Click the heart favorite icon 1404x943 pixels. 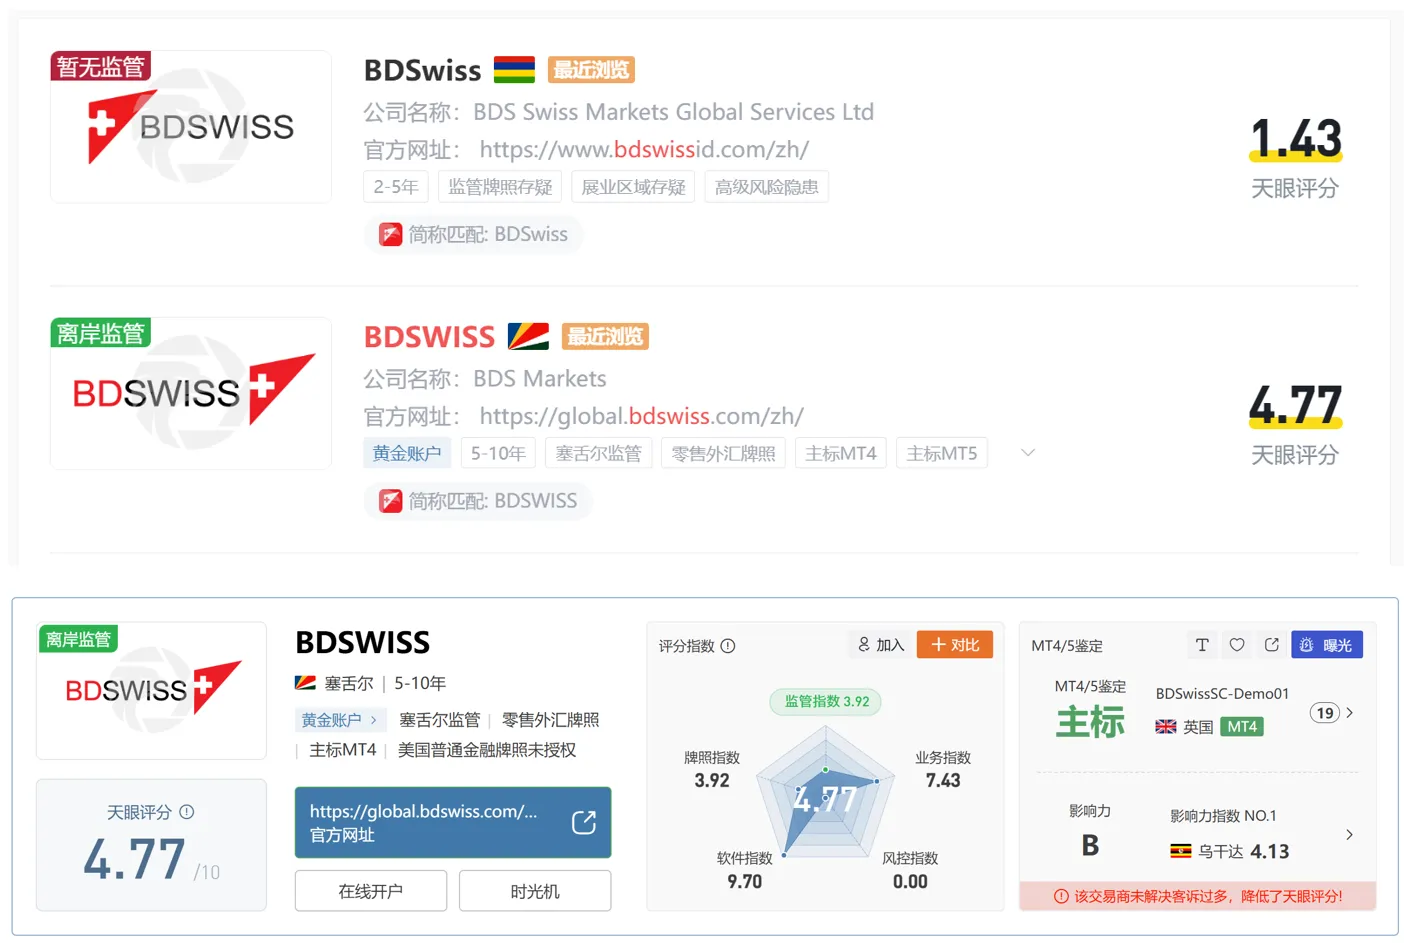pos(1237,645)
